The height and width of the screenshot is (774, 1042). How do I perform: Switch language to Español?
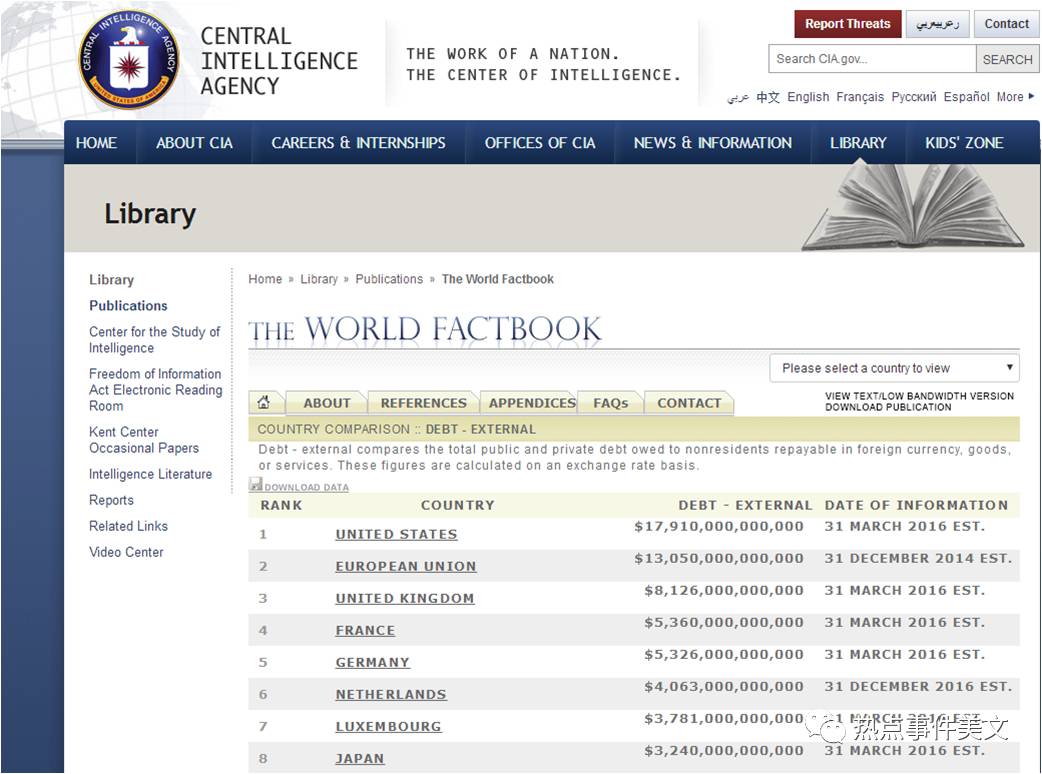(966, 97)
